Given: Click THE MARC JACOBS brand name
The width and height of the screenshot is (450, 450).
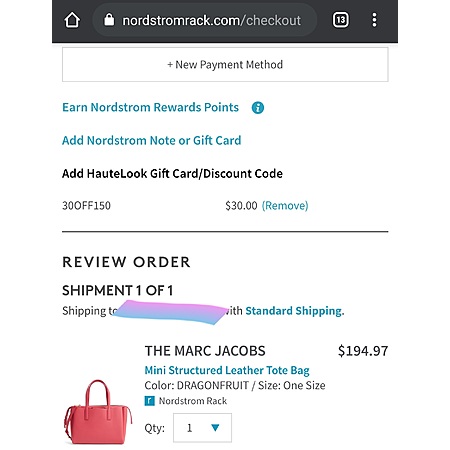Looking at the screenshot, I should pyautogui.click(x=205, y=351).
